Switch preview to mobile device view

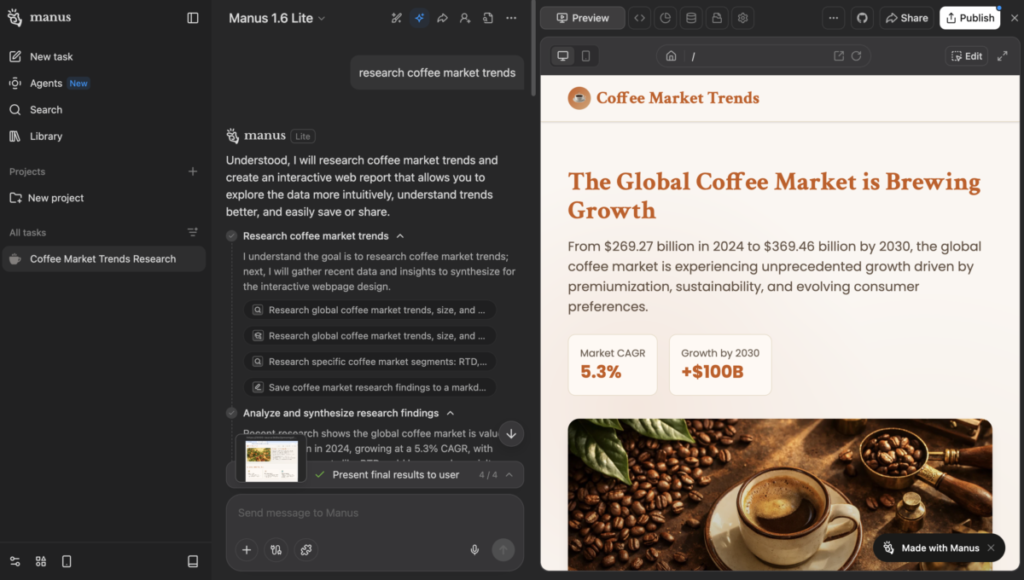[x=586, y=56]
